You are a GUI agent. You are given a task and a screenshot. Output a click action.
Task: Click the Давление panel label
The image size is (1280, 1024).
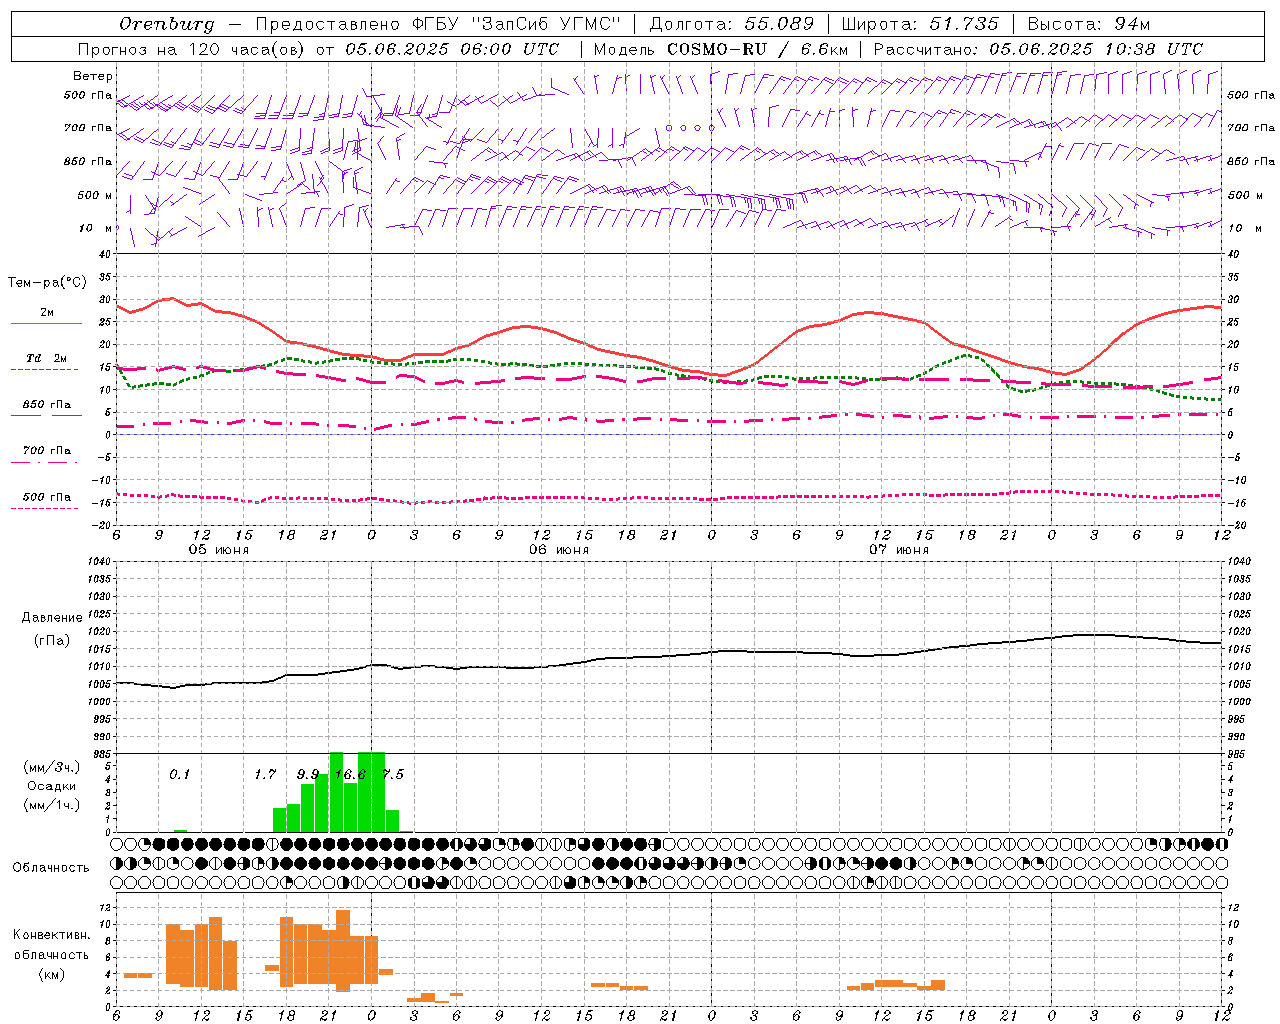click(52, 618)
